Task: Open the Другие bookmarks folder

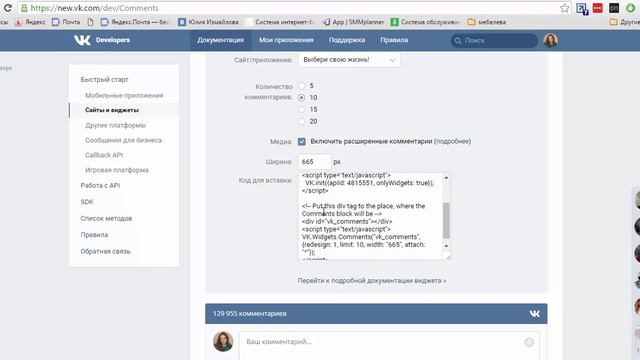Action: tap(624, 22)
